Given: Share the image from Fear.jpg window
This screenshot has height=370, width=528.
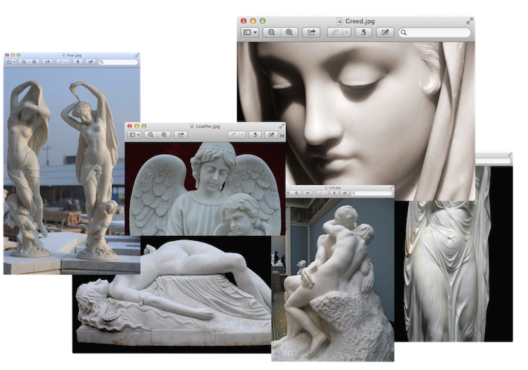Looking at the screenshot, I should pyautogui.click(x=47, y=62).
